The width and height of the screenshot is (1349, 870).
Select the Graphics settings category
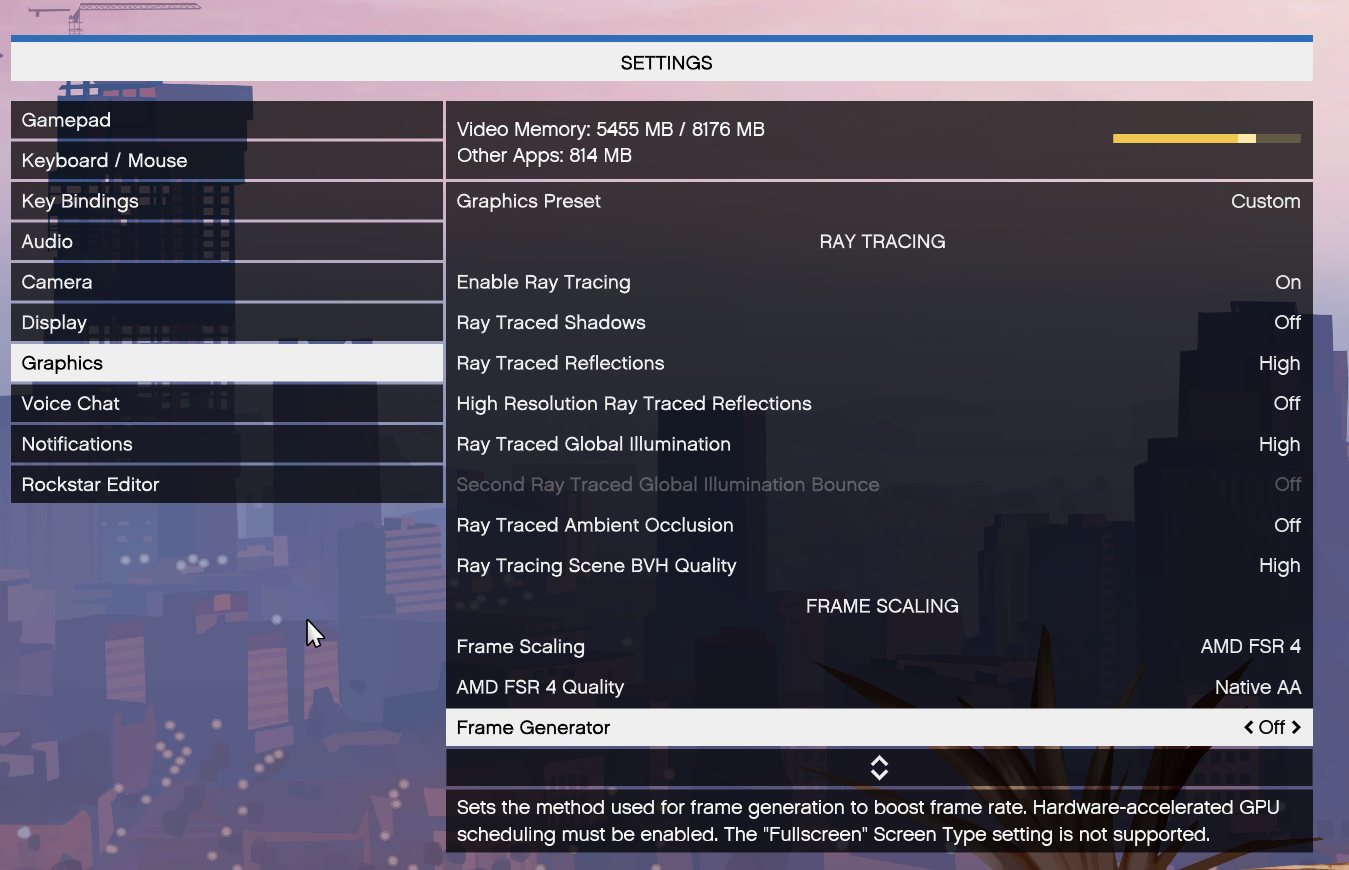point(227,363)
